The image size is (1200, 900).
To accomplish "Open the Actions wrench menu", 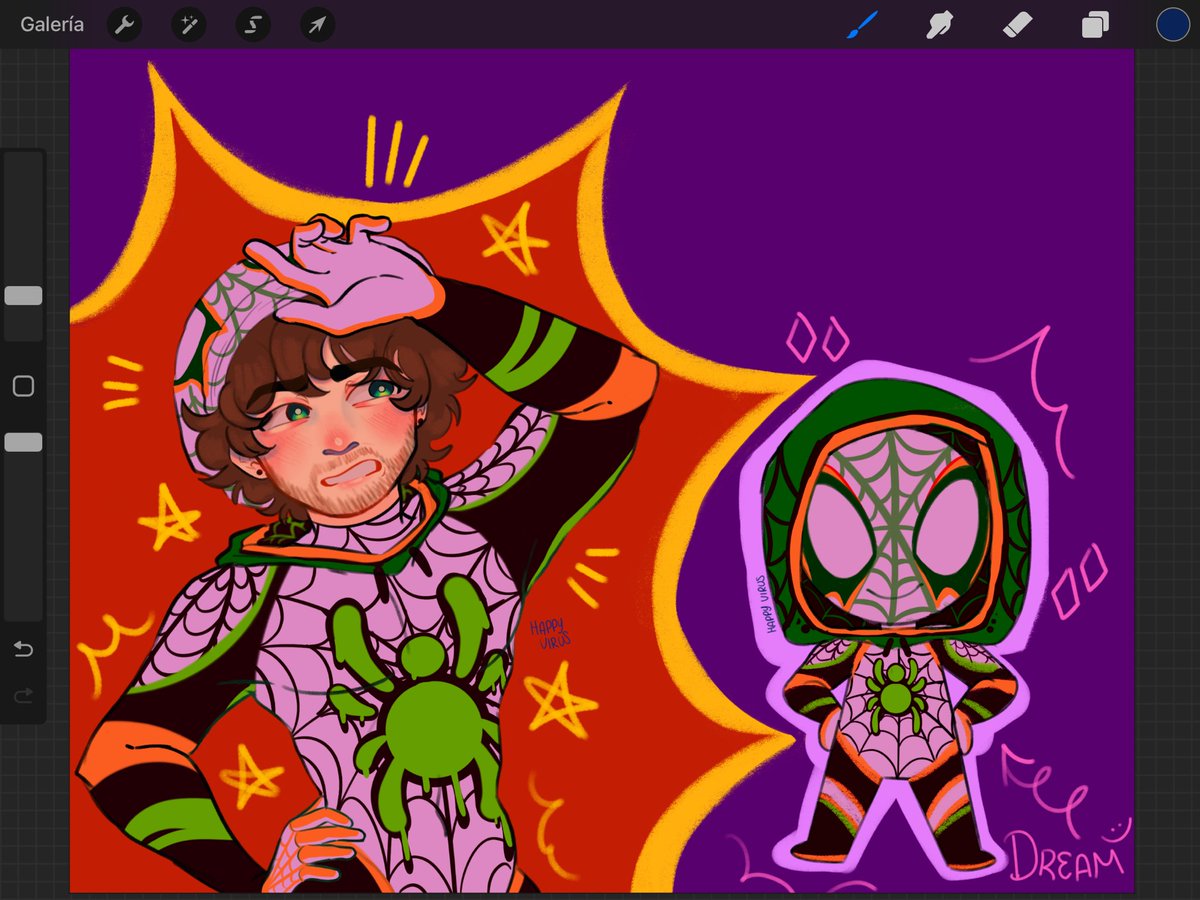I will [124, 25].
